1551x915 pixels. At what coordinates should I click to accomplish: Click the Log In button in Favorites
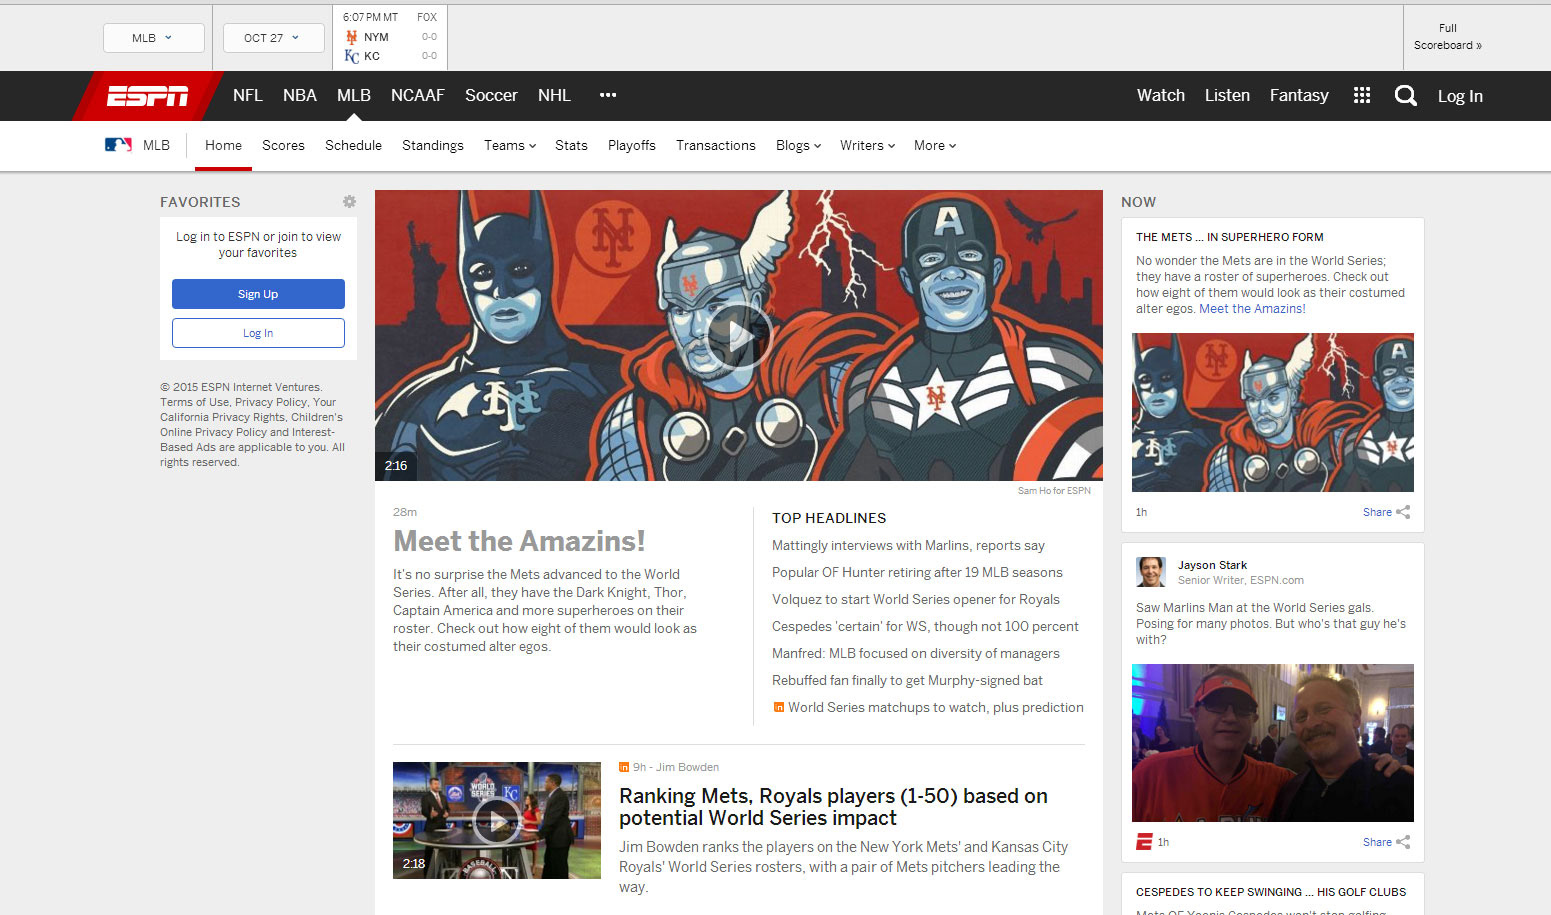tap(258, 333)
